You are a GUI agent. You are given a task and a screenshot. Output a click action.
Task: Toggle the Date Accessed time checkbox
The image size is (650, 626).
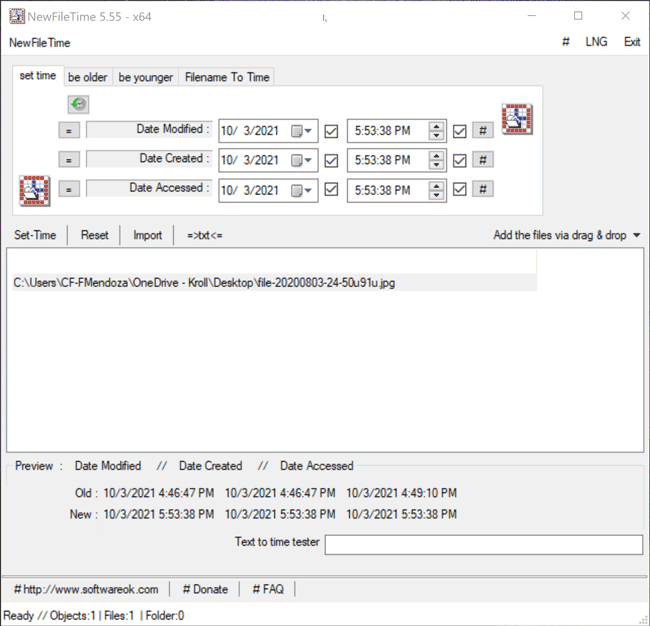[460, 189]
